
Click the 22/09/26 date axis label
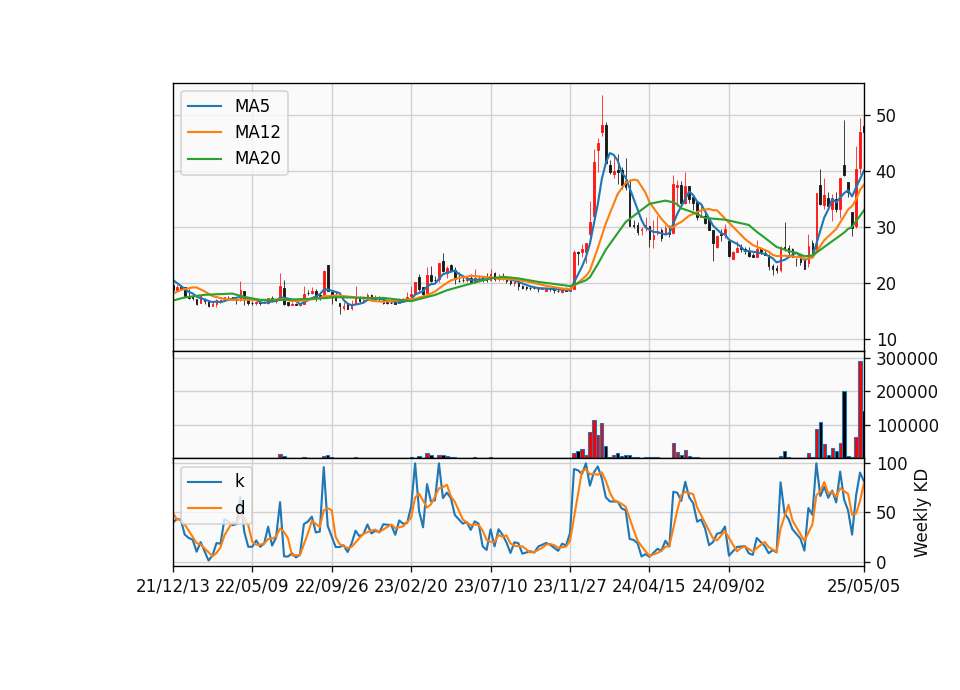tap(332, 587)
